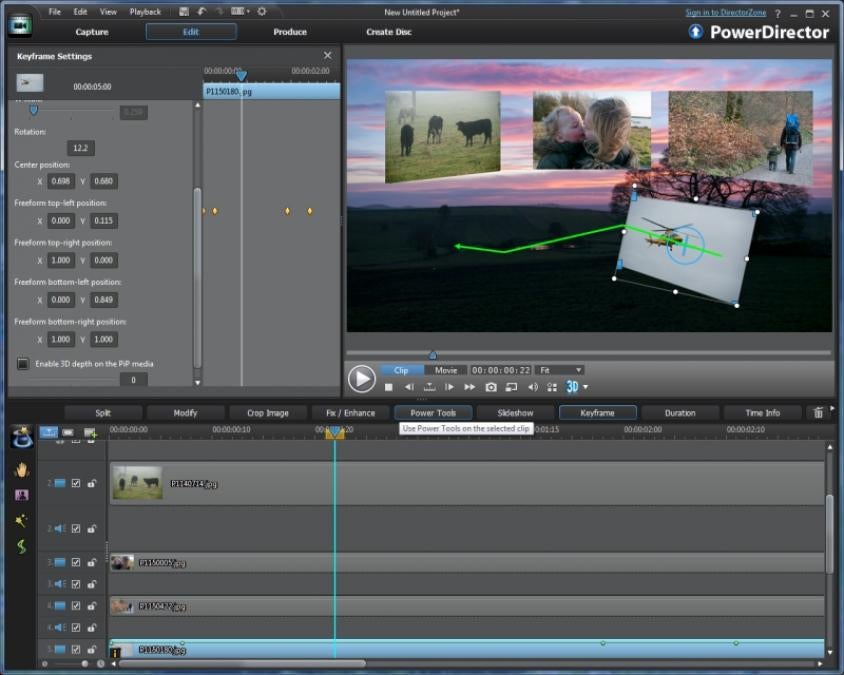Enable 3D depth on the PiP media

[23, 364]
